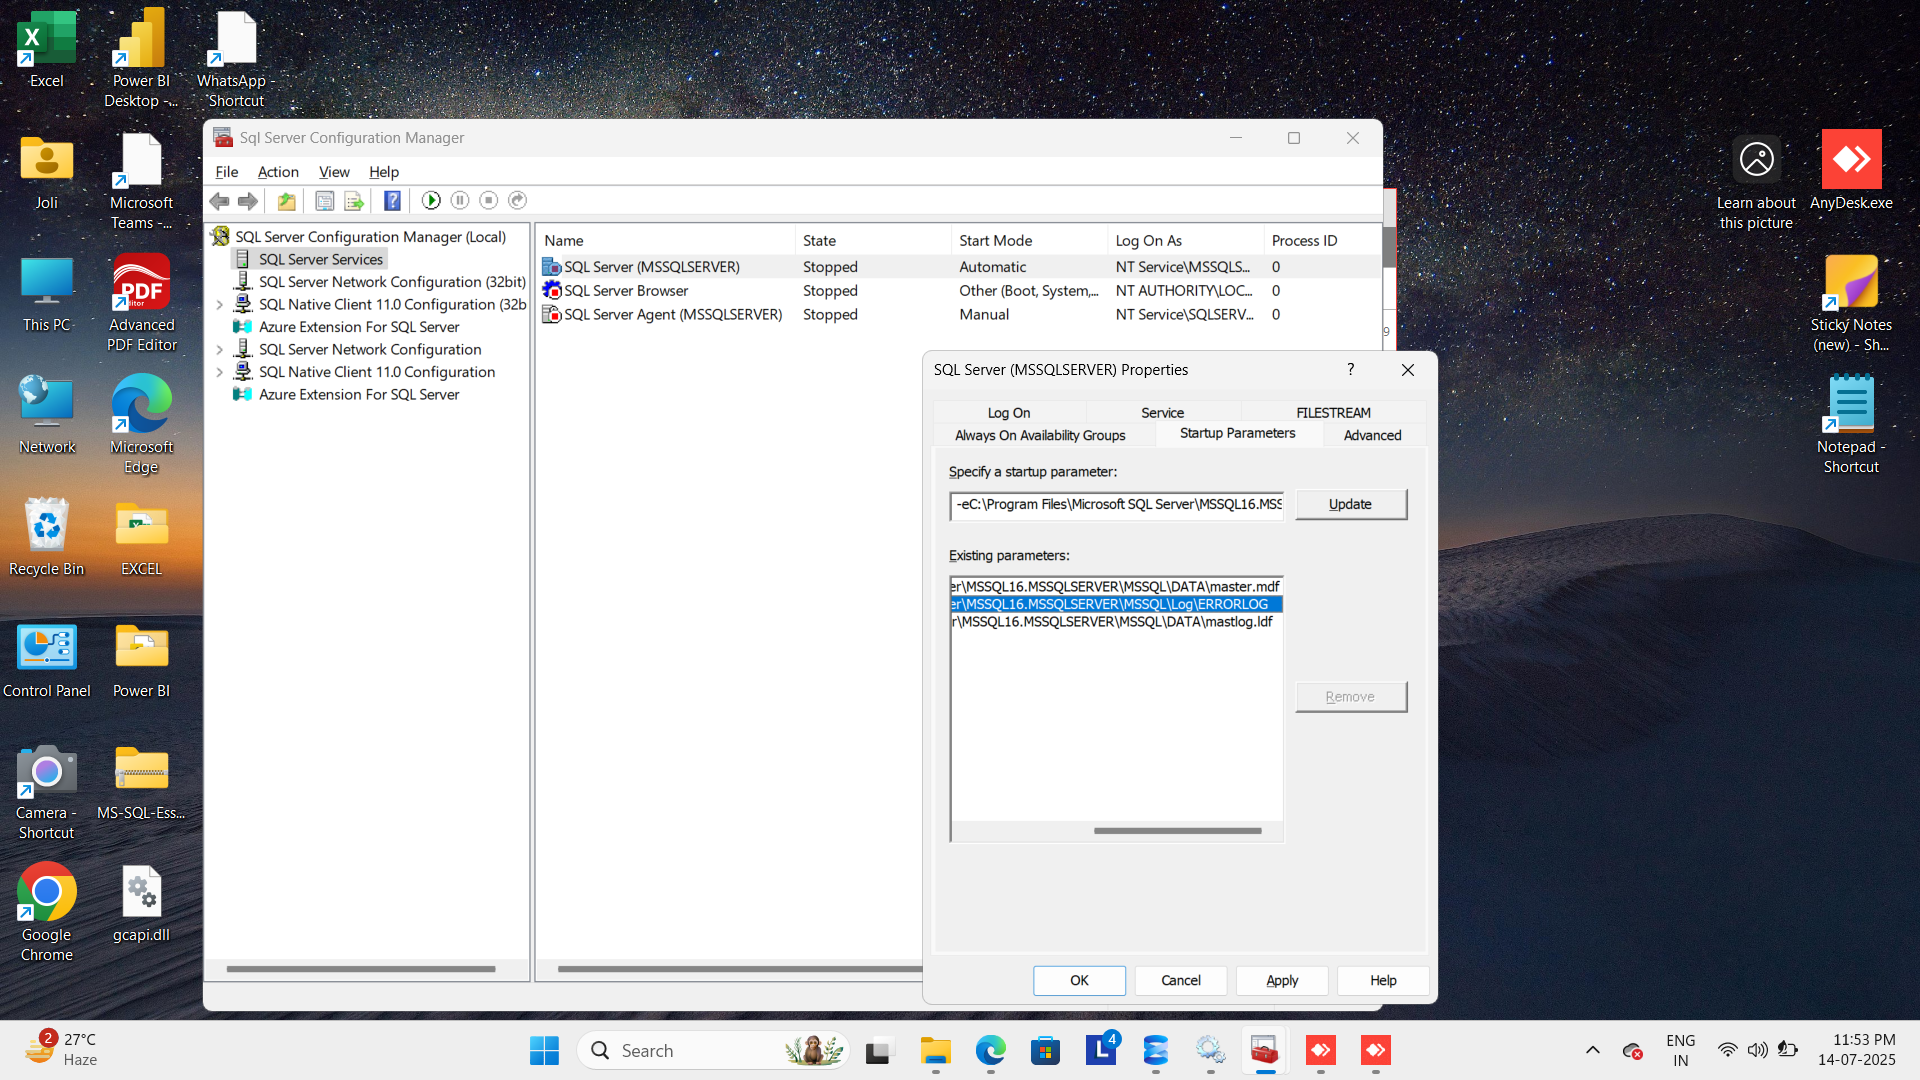
Task: Click the Help button in dialog
Action: [1383, 981]
